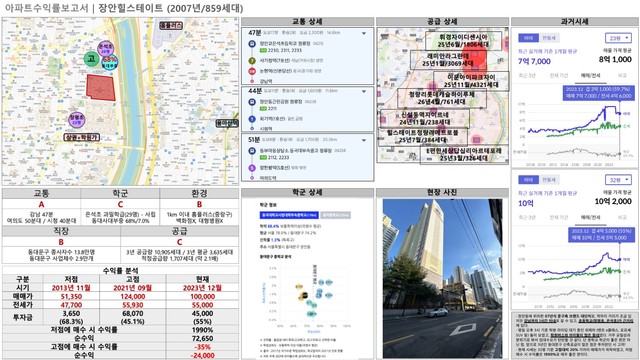Click the purple 은석초 marker on the map
The width and height of the screenshot is (640, 360).
tap(105, 49)
